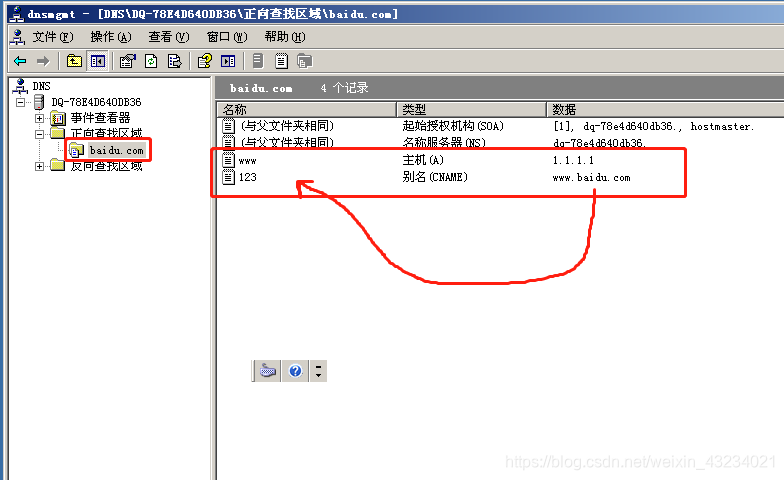Click the www.baidu.com data cell

click(x=592, y=178)
